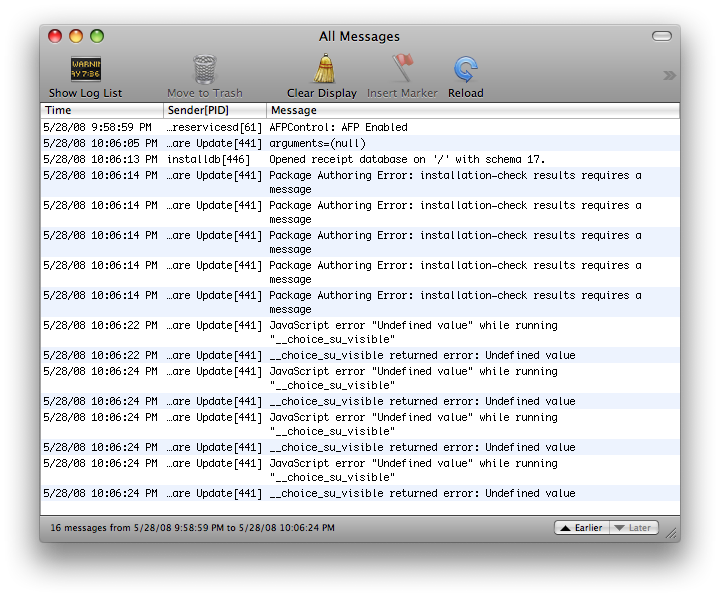
Task: Click the installdb[446] sender cell
Action: [x=208, y=159]
